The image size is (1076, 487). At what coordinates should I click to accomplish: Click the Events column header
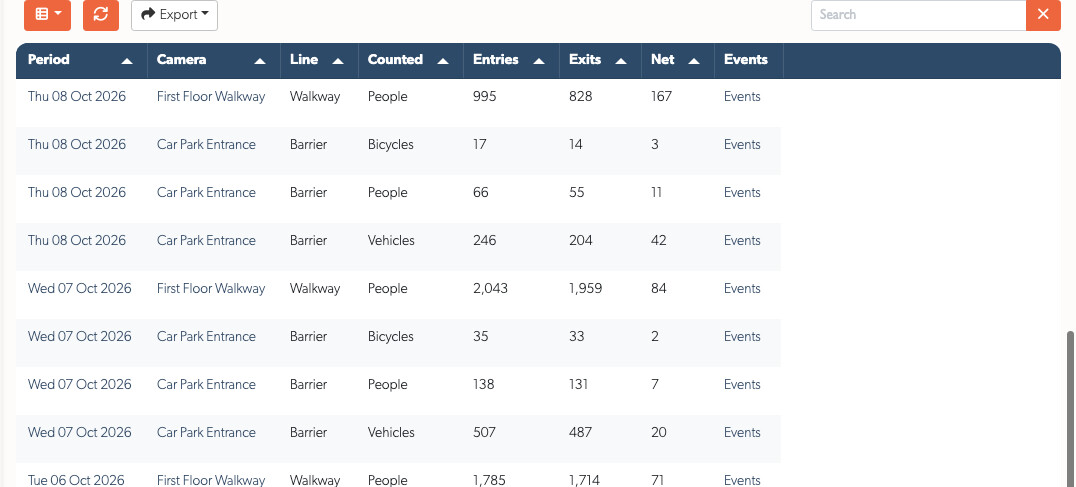tap(747, 60)
